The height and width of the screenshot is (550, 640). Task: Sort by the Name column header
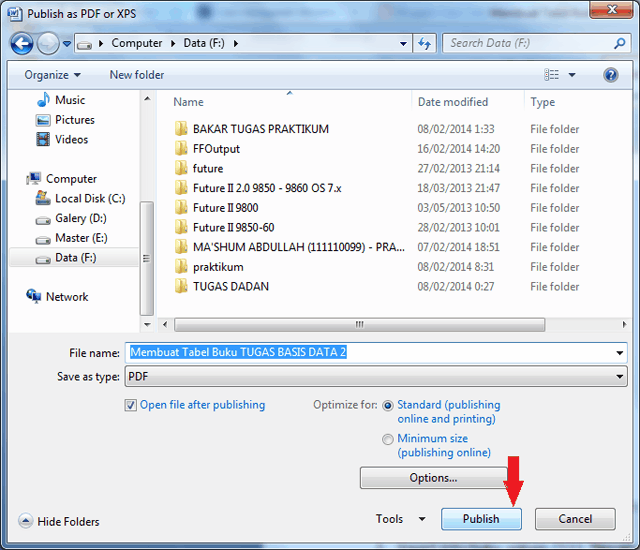(x=188, y=102)
